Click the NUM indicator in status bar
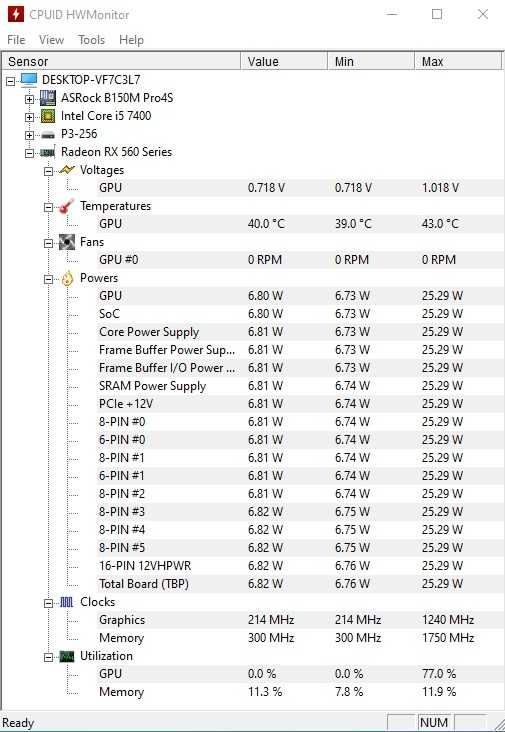Image resolution: width=505 pixels, height=732 pixels. pos(434,723)
